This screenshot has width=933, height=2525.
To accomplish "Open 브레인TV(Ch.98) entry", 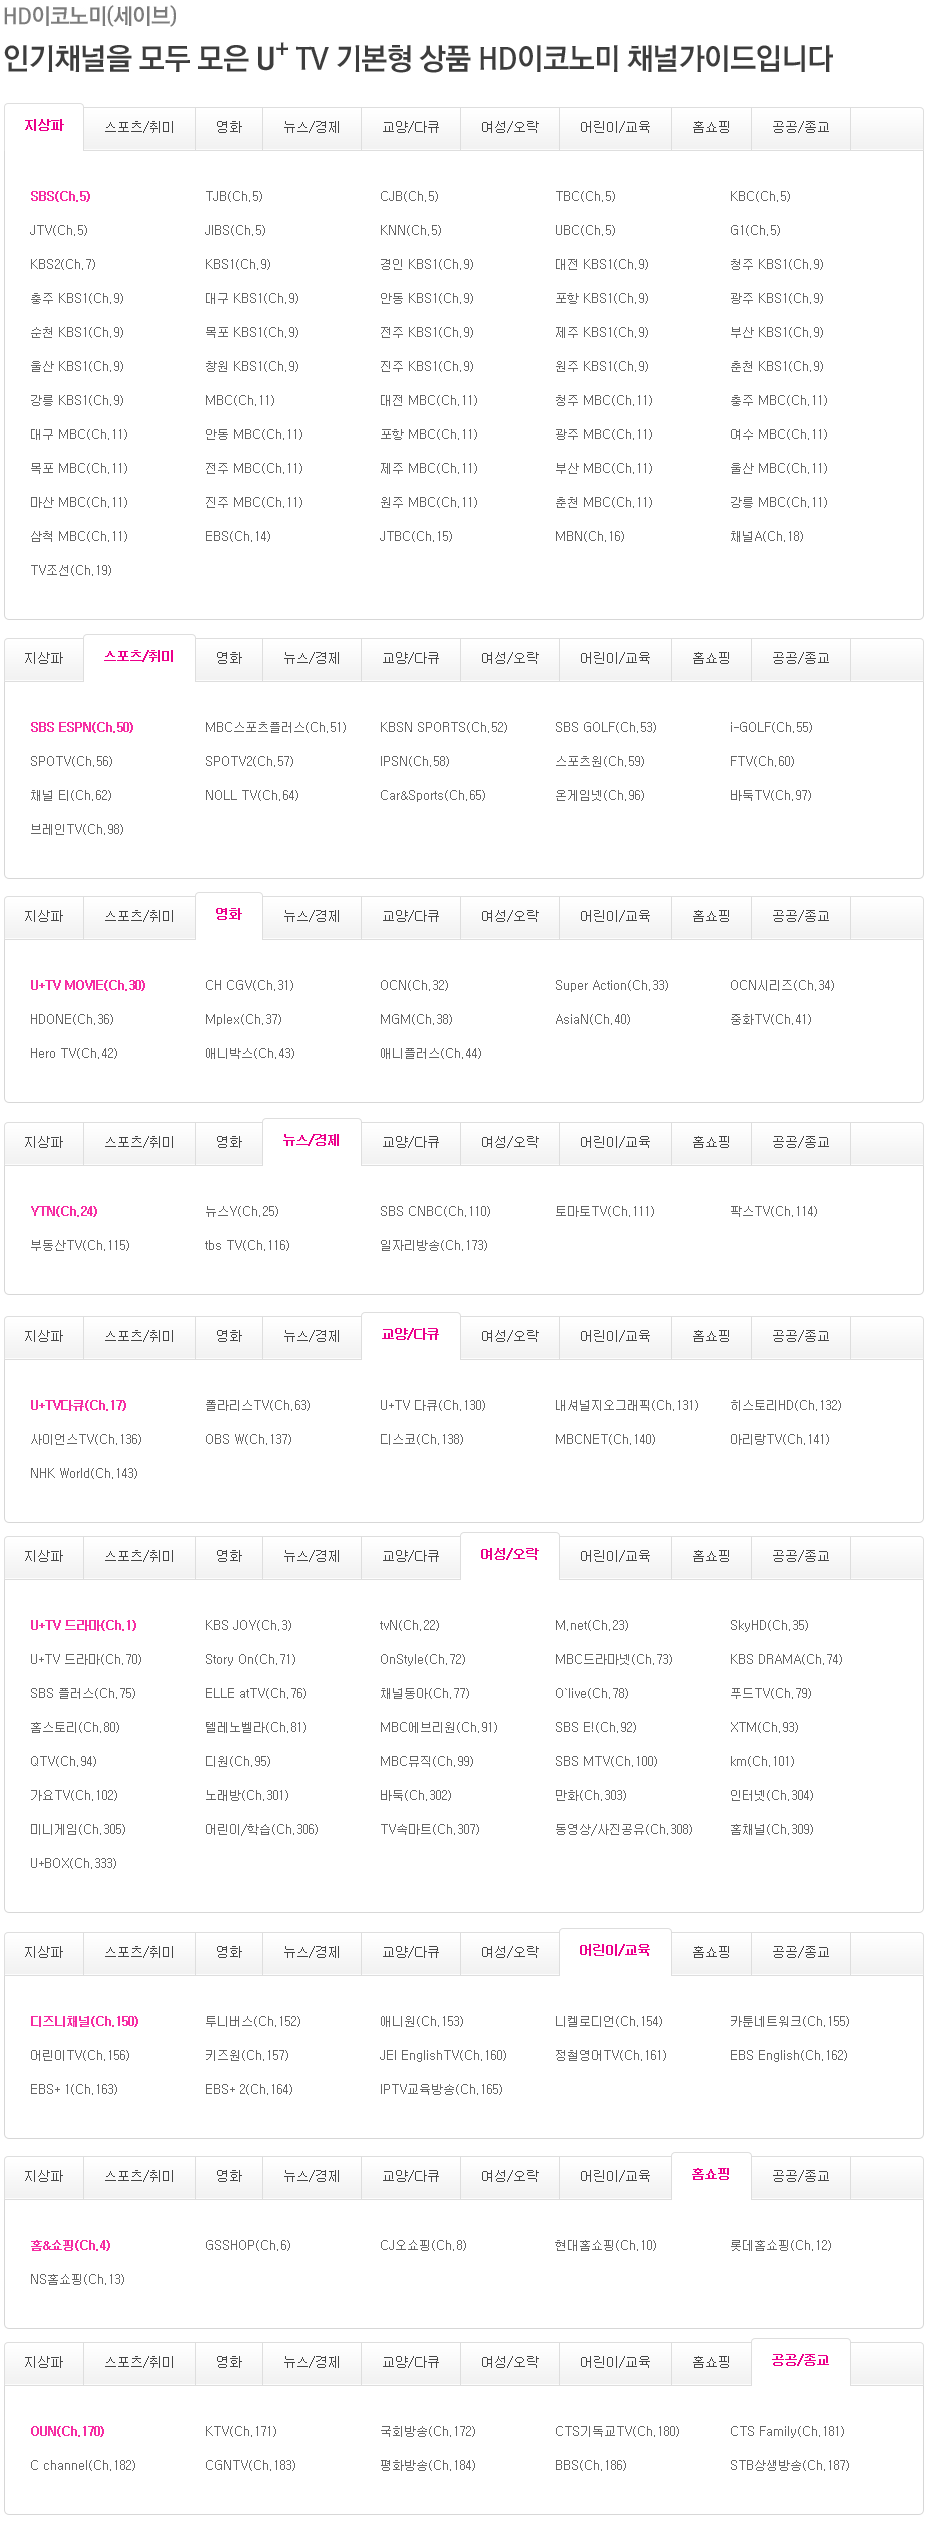I will (77, 830).
